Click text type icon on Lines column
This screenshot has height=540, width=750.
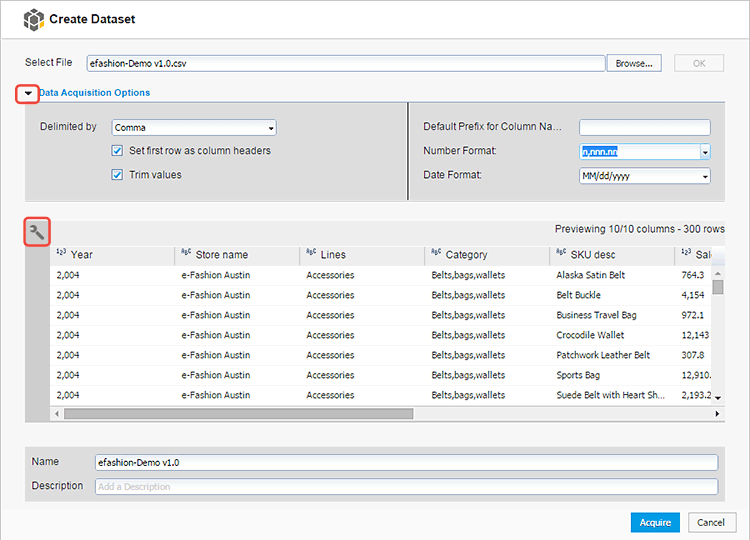click(x=311, y=254)
